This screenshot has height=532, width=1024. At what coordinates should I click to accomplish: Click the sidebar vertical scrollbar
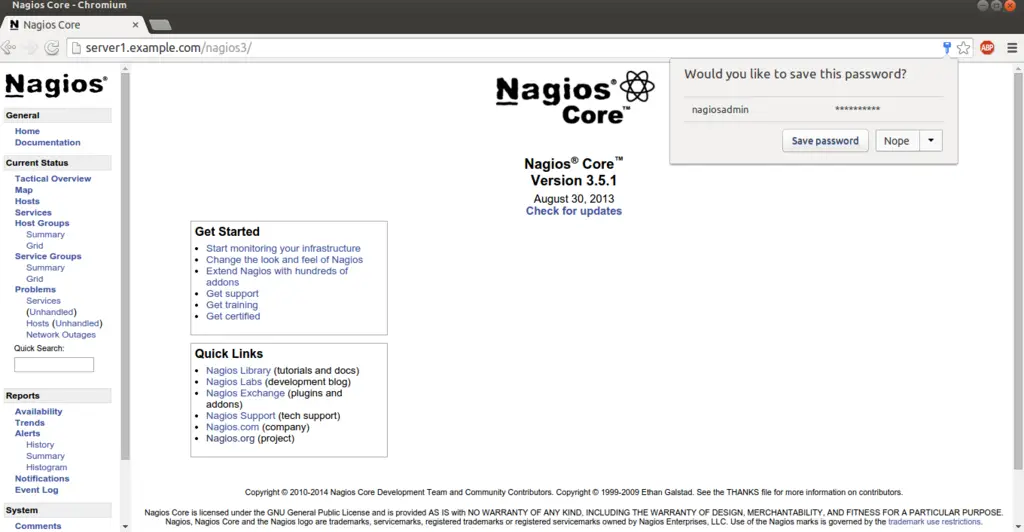(125, 266)
